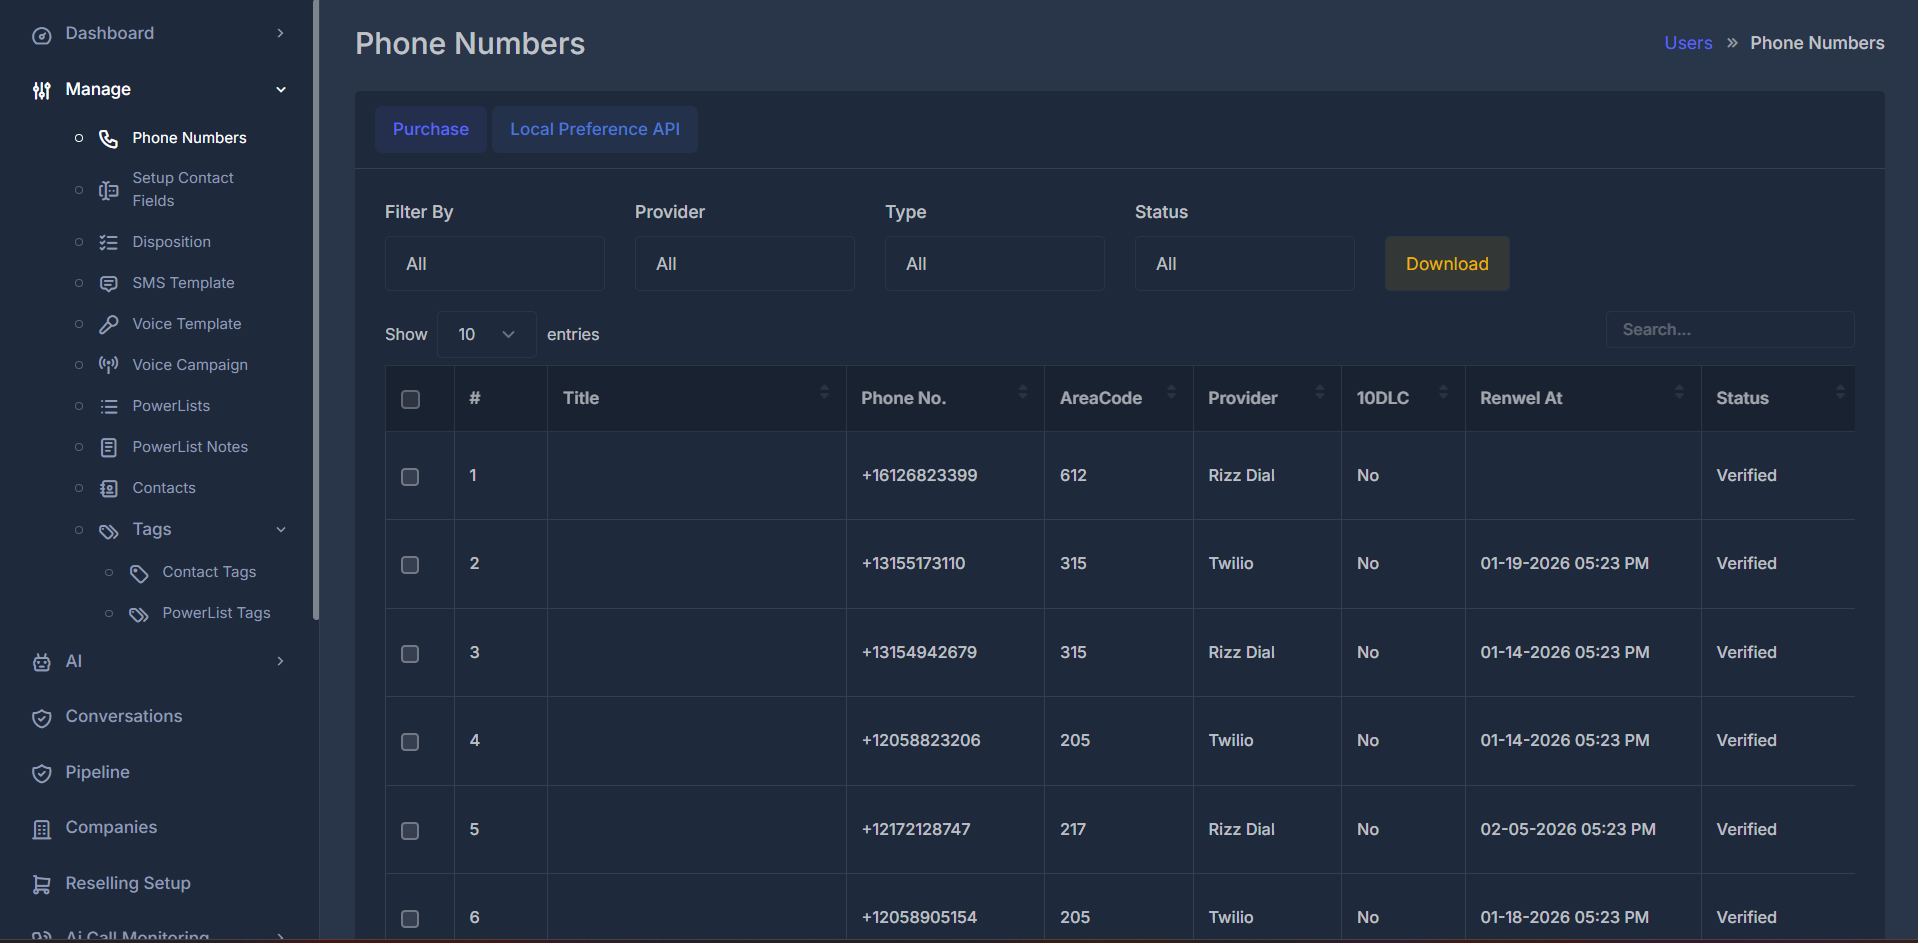
Task: Select the Setup Contact Fields icon
Action: point(108,189)
